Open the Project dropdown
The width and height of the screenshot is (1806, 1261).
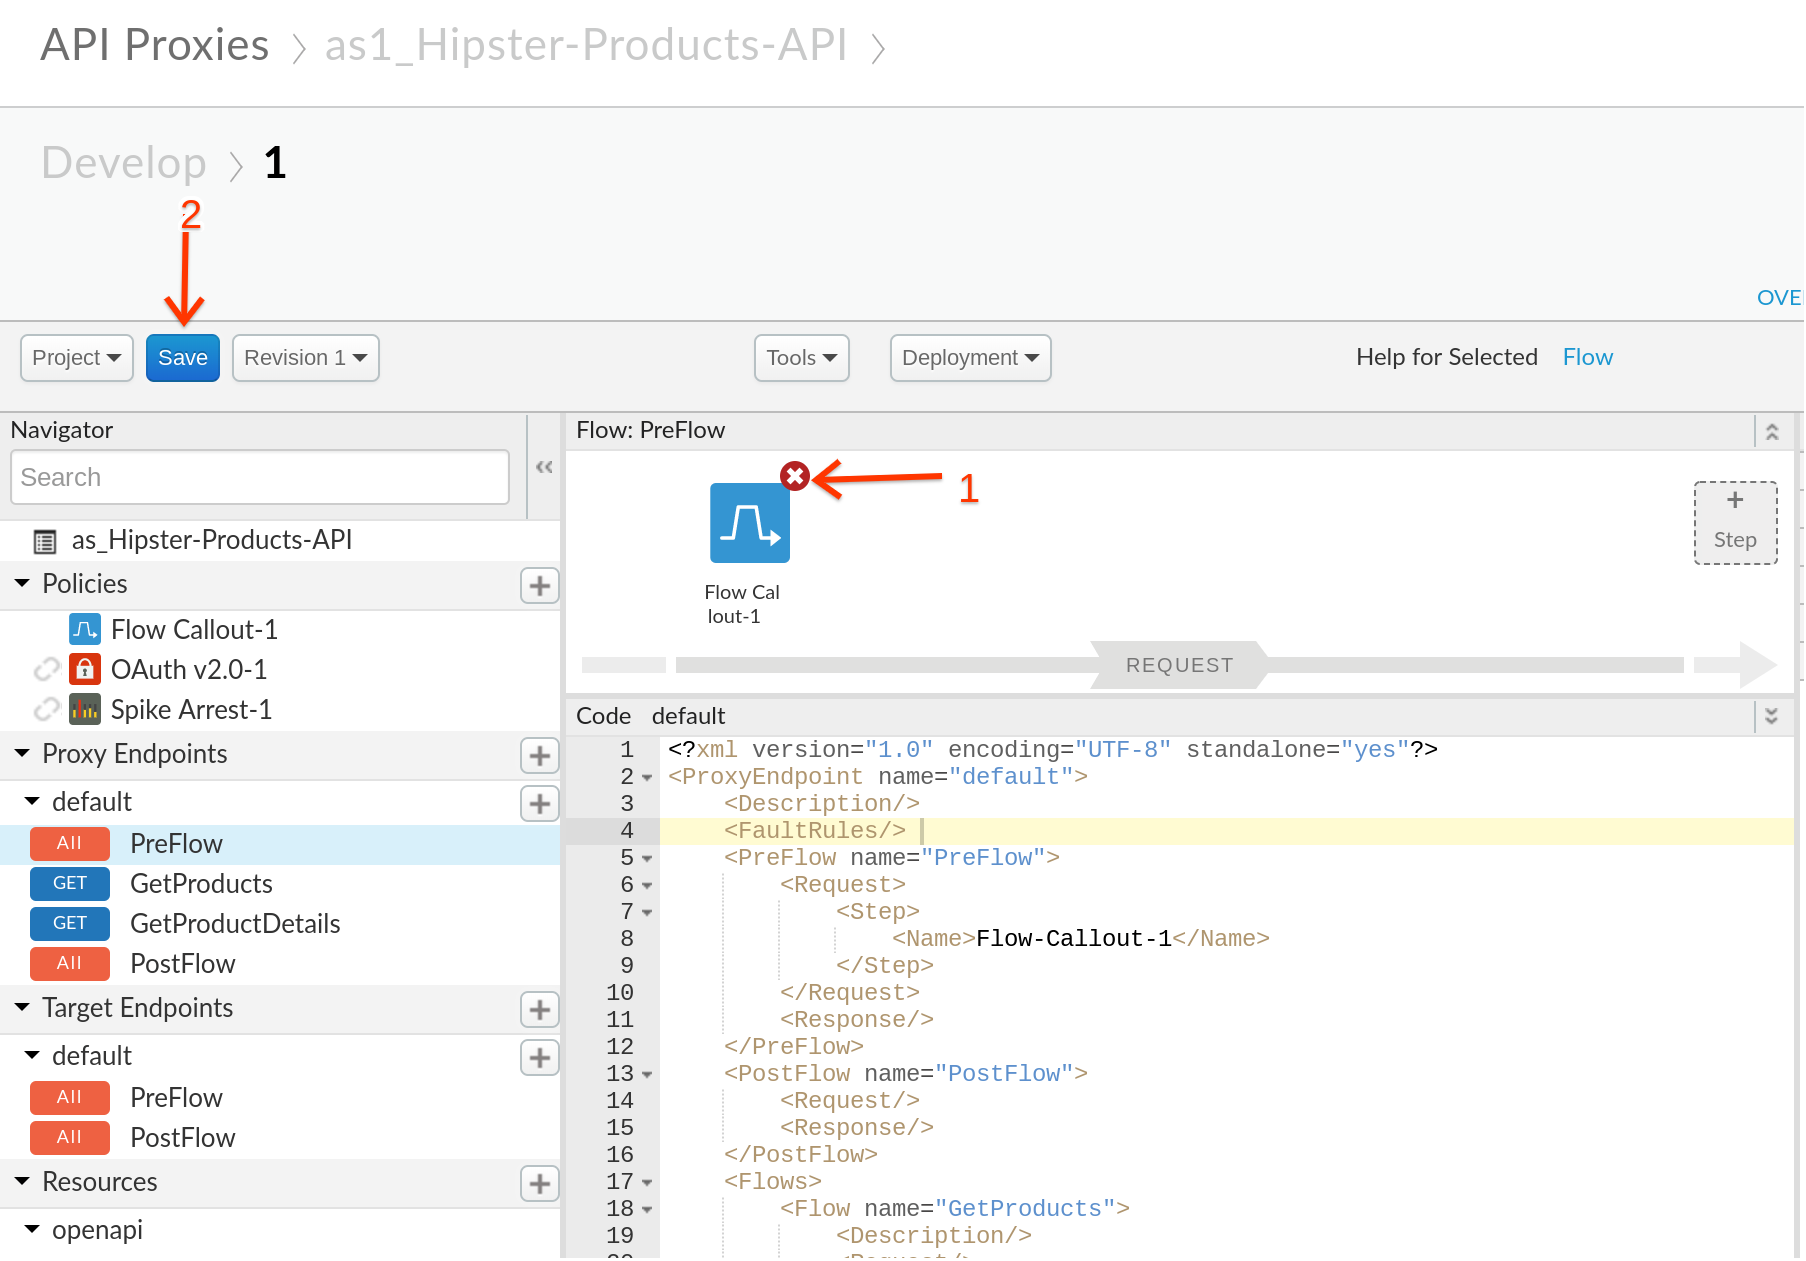pos(77,358)
